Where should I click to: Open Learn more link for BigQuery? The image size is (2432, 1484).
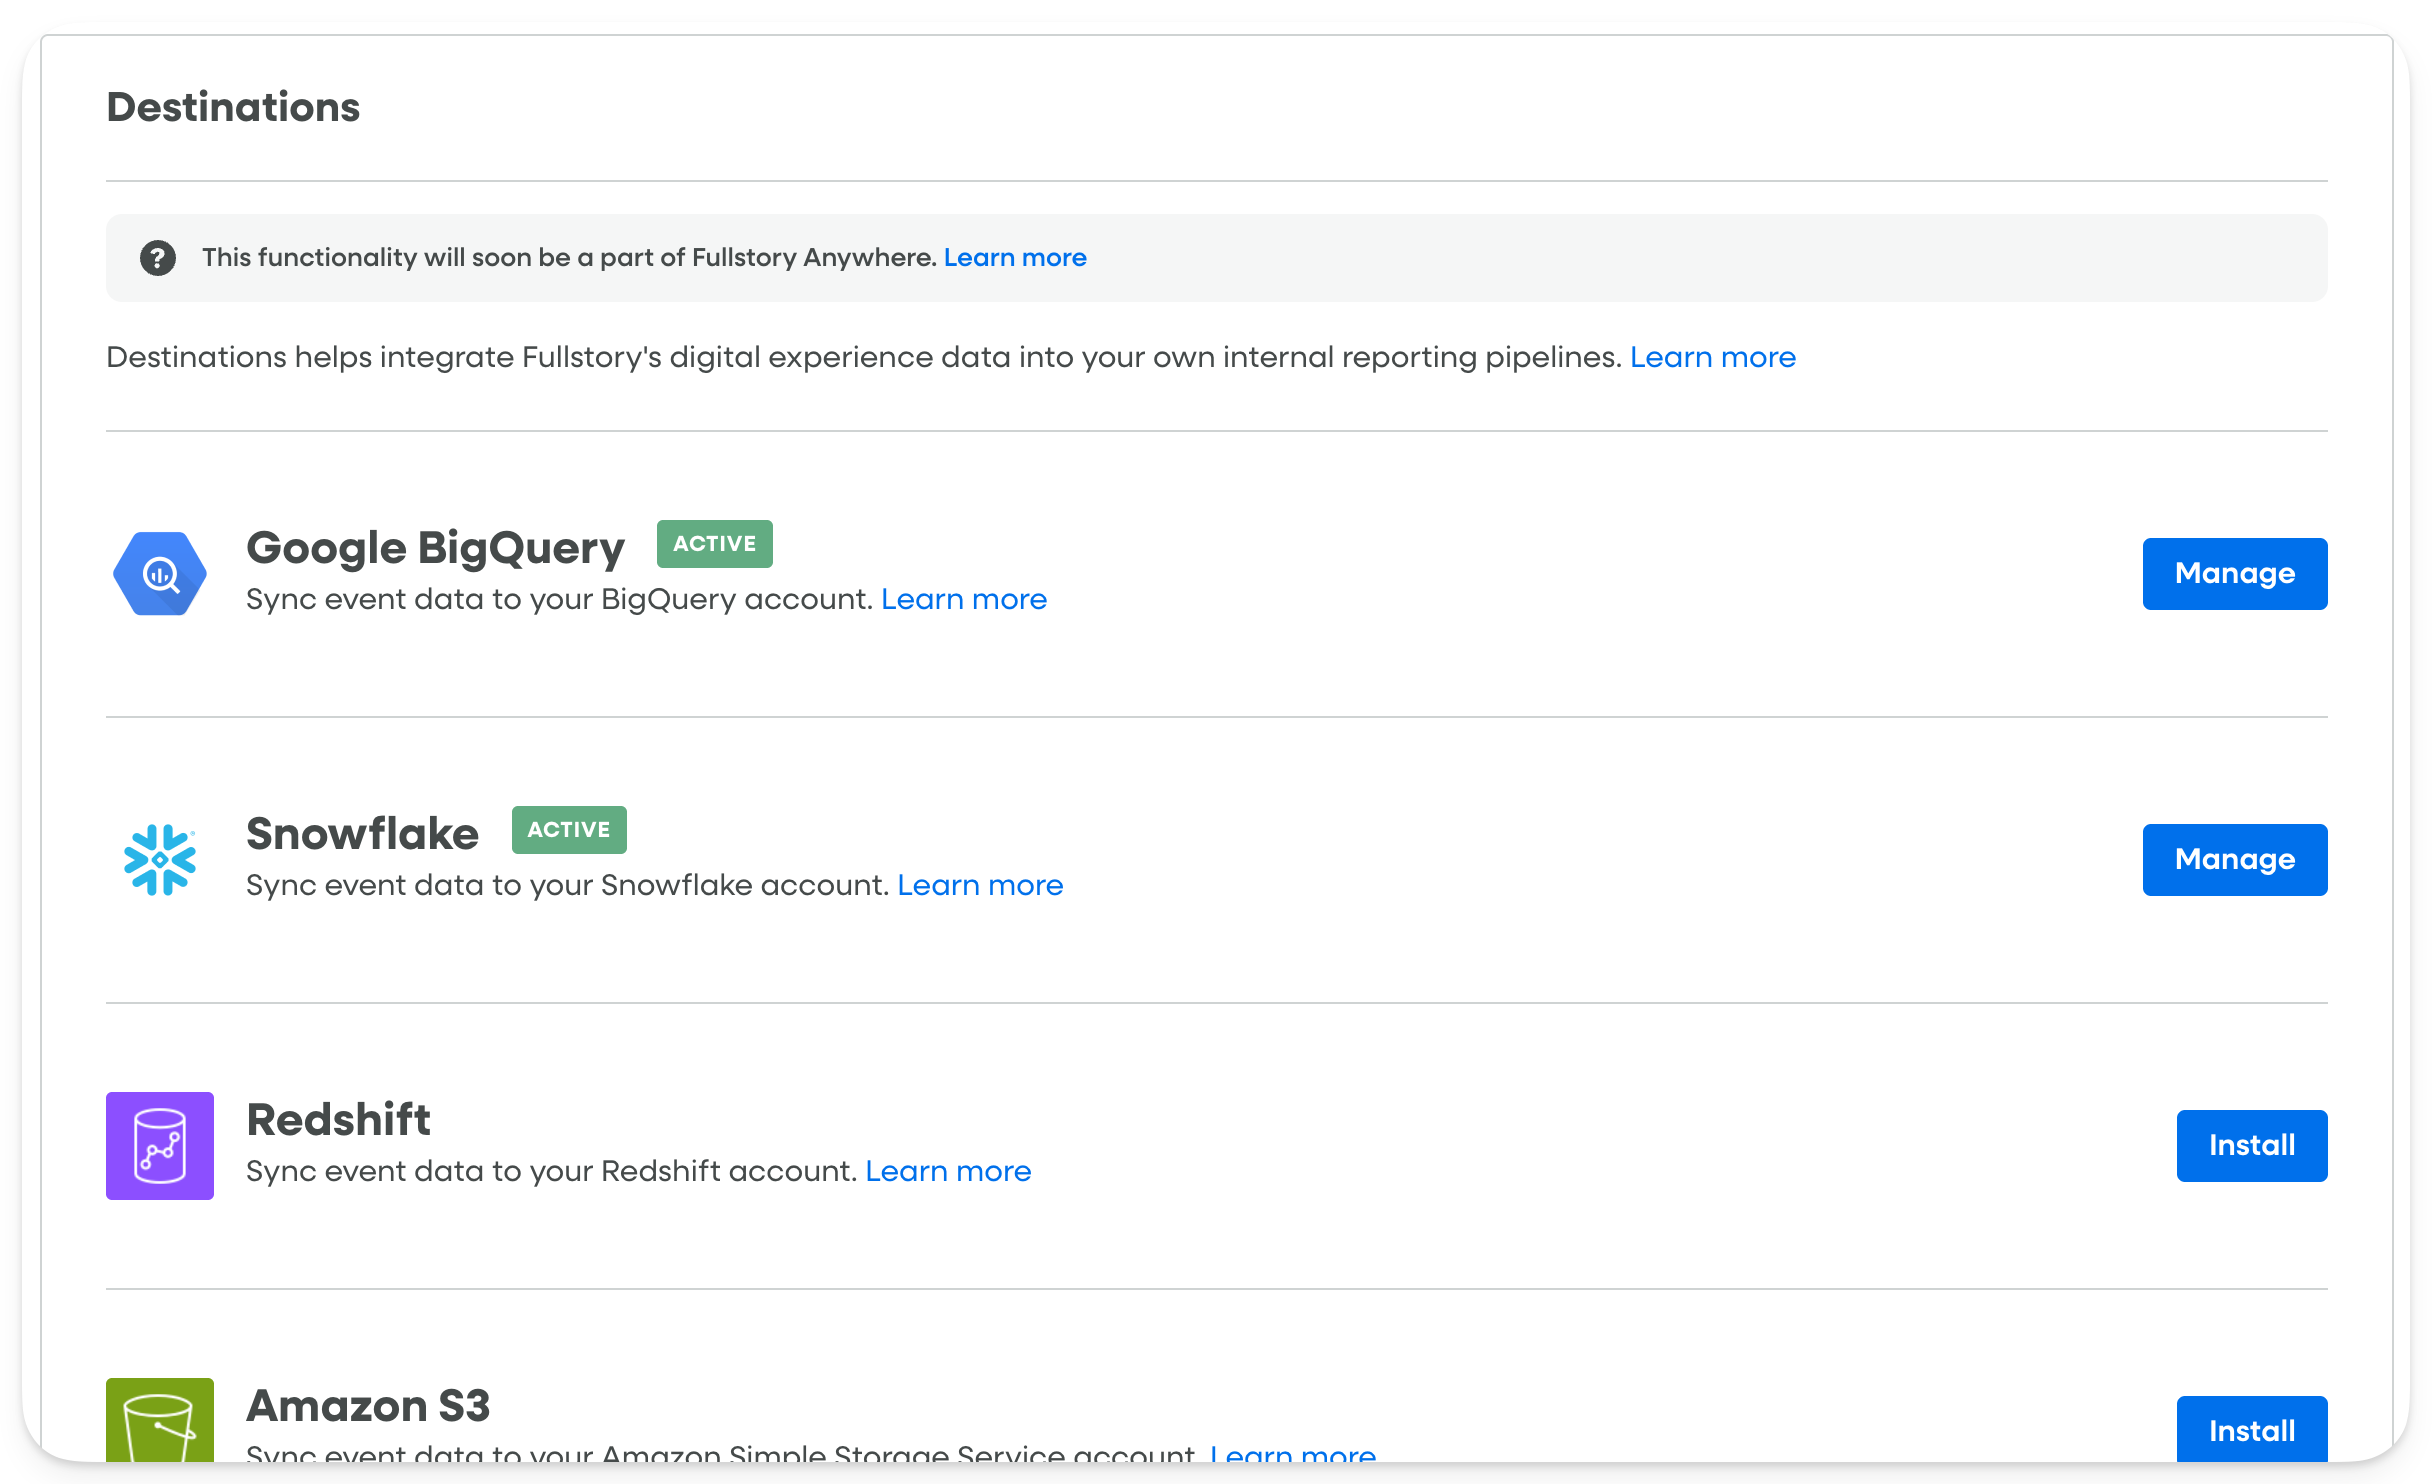point(964,599)
